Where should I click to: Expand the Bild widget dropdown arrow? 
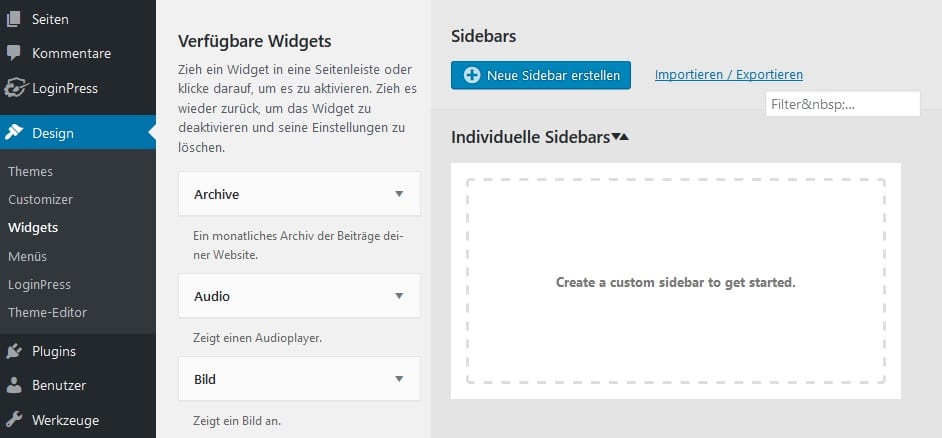(x=399, y=379)
